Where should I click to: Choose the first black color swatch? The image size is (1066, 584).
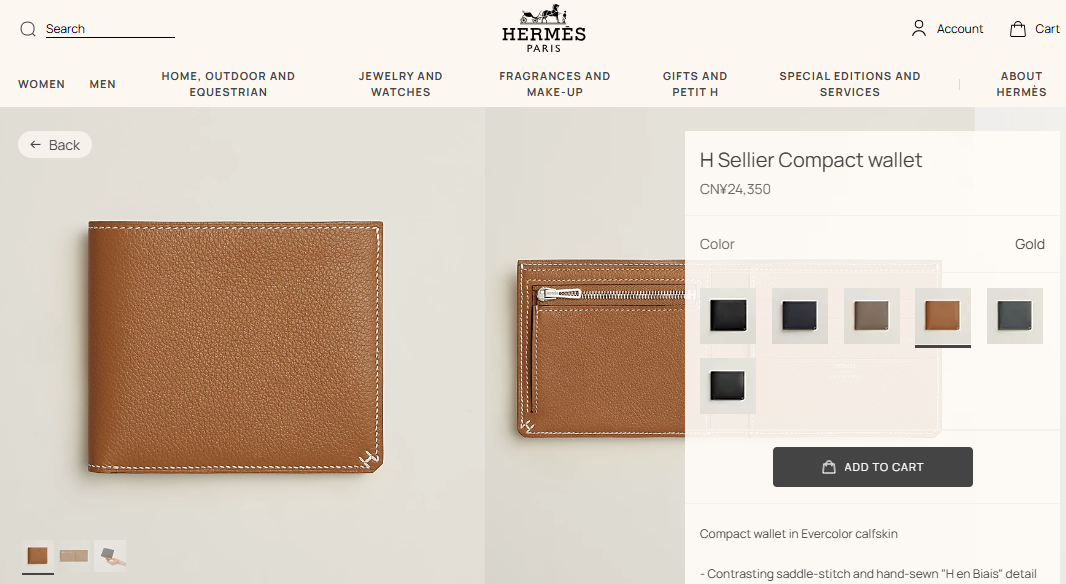tap(728, 316)
